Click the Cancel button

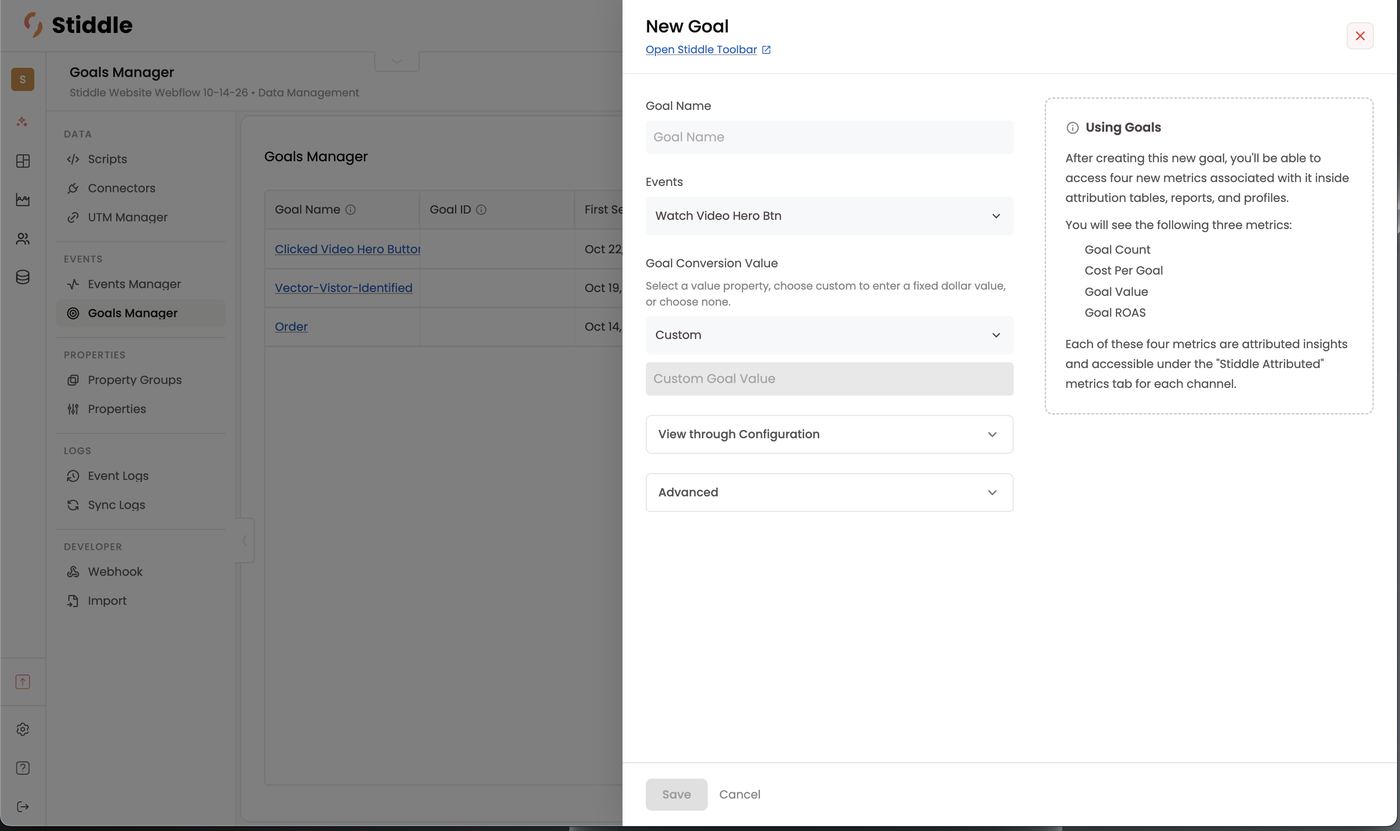tap(740, 794)
